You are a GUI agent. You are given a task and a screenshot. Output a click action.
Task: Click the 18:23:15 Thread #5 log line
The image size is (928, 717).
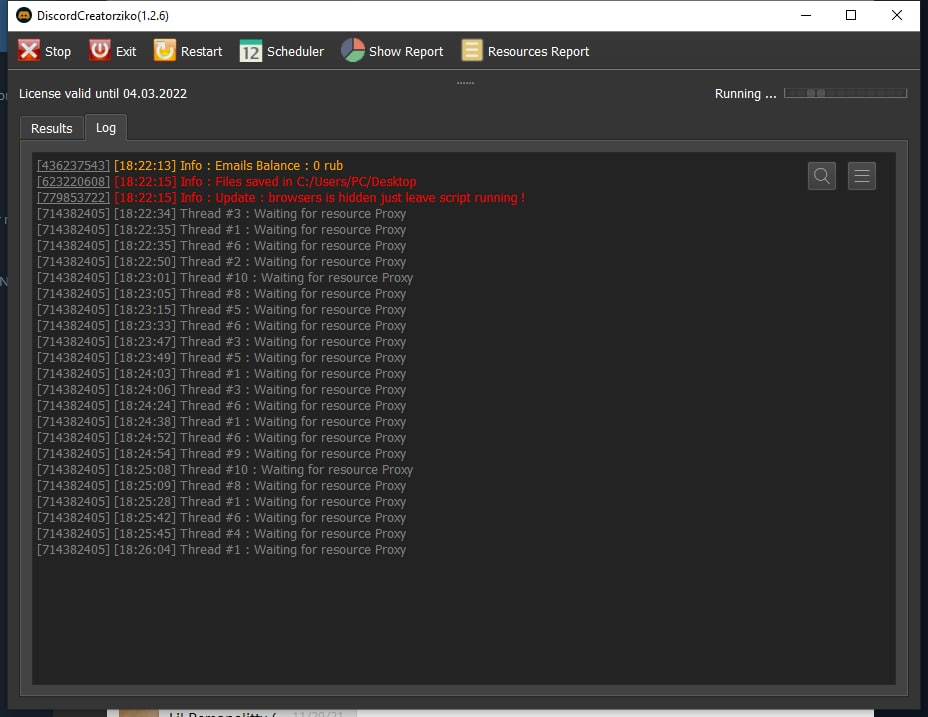tap(221, 310)
